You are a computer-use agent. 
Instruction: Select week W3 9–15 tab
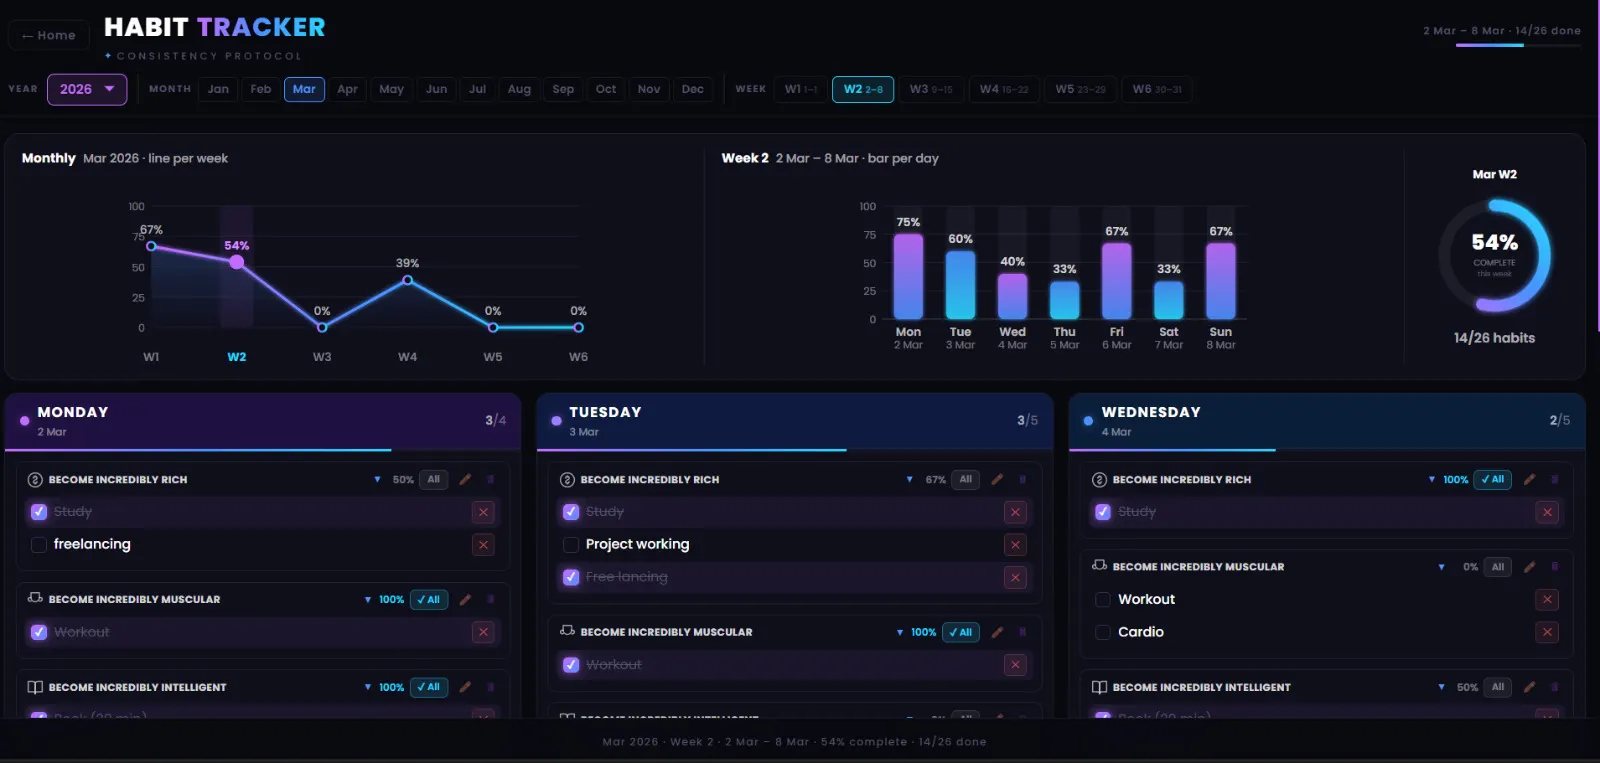coord(931,89)
